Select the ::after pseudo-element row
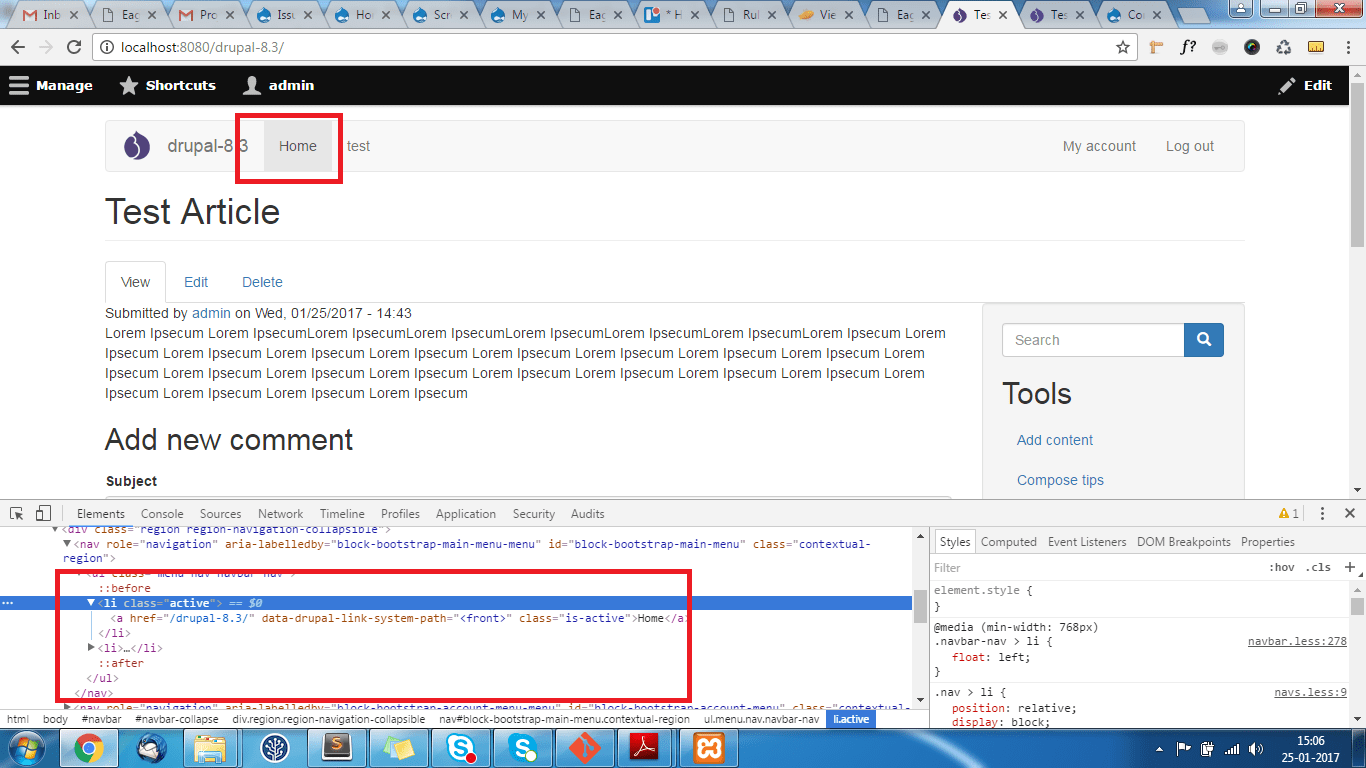The image size is (1366, 768). pos(121,663)
